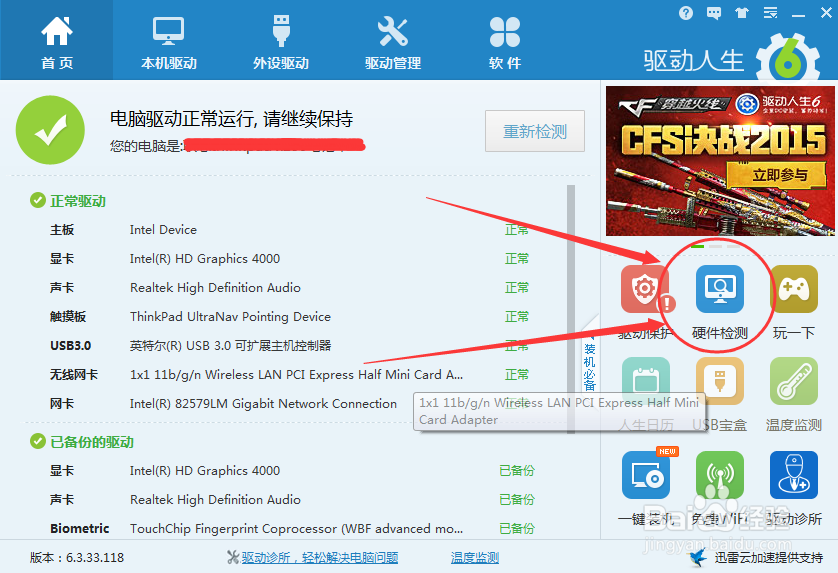Select the USB3.0 controller row
The width and height of the screenshot is (838, 573).
(289, 345)
